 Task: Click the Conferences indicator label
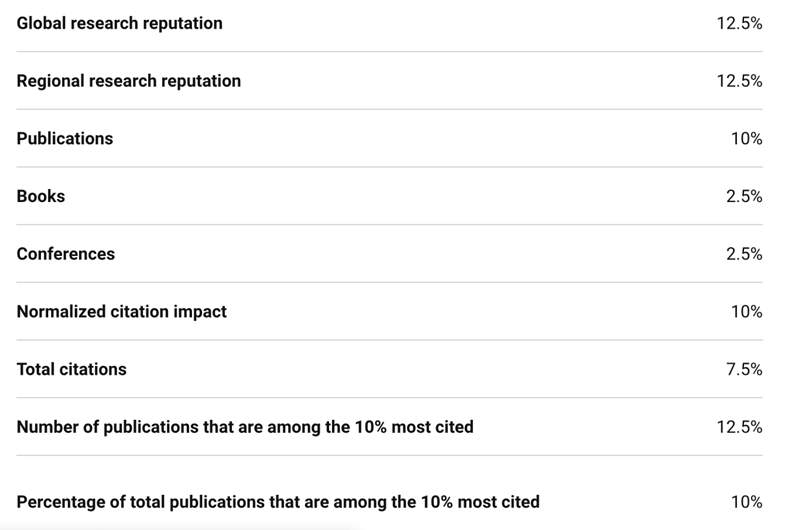65,254
